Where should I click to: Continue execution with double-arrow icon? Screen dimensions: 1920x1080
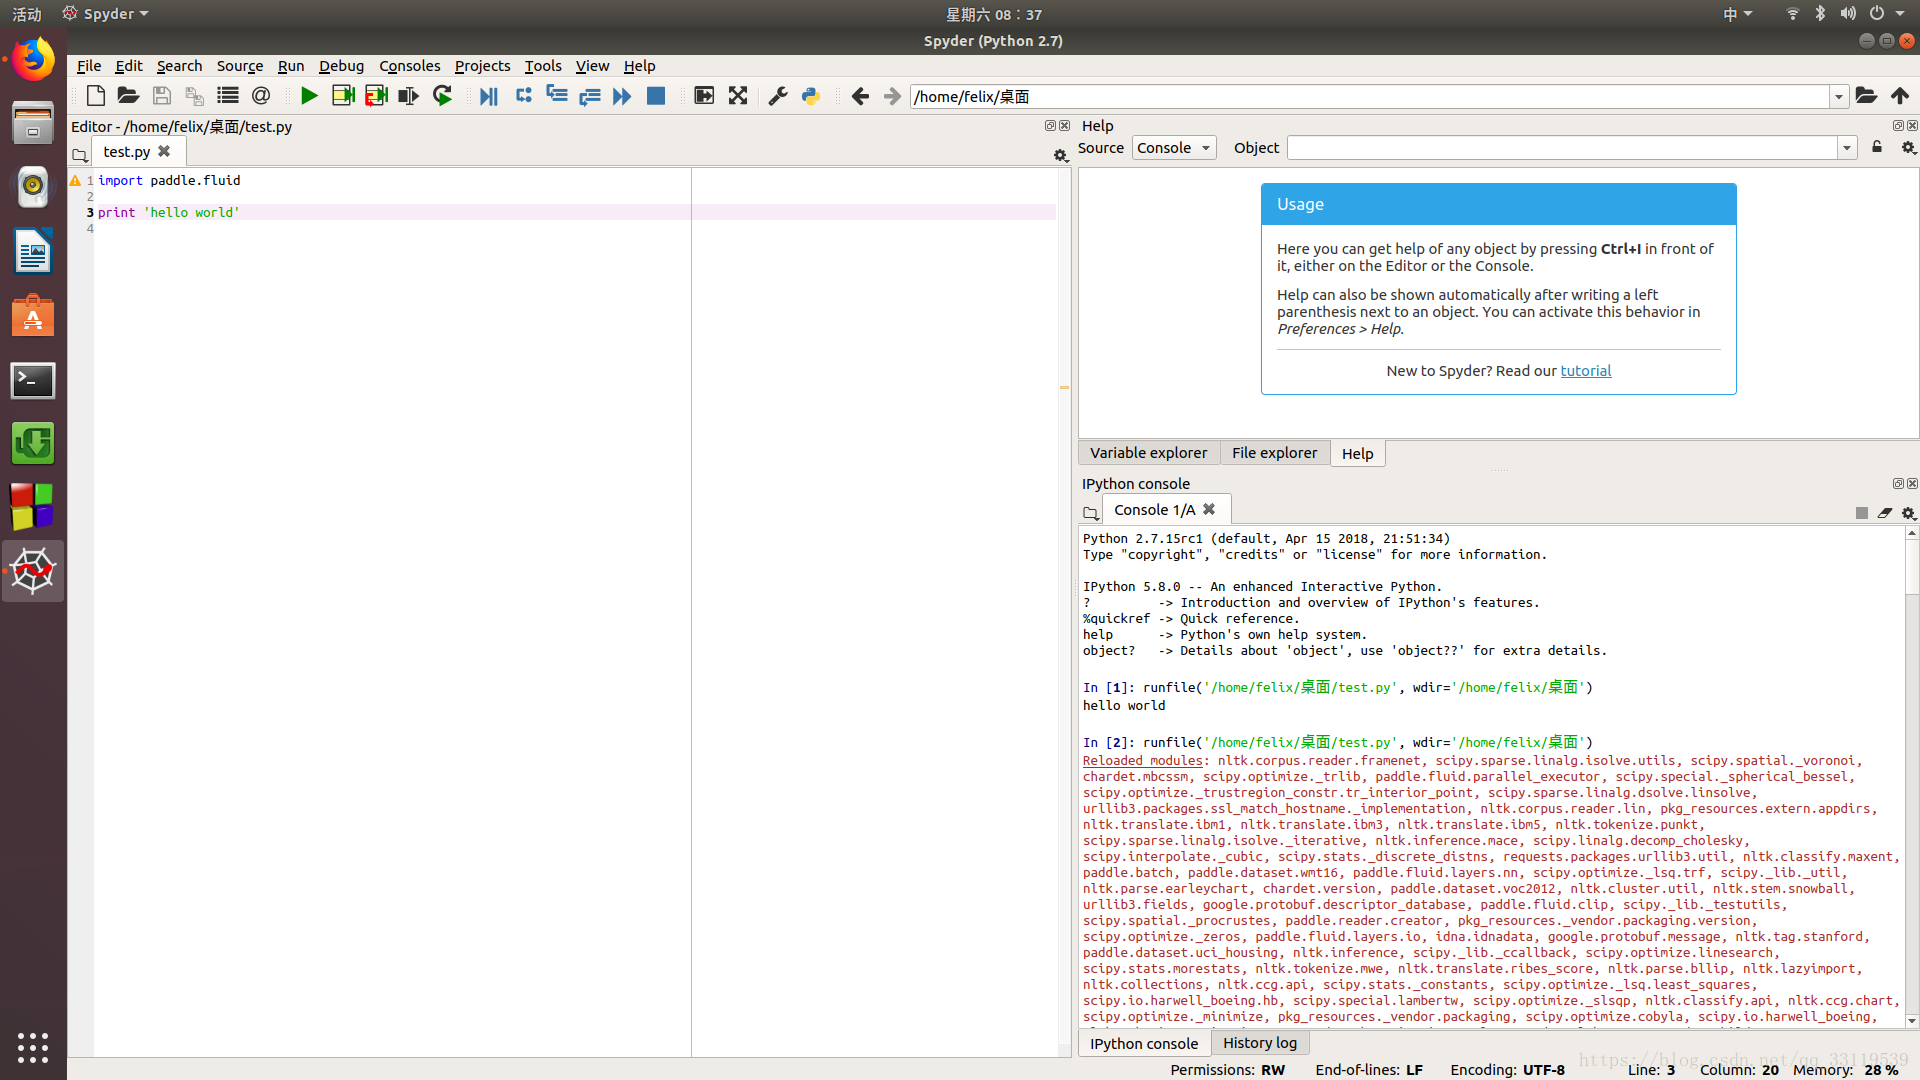click(622, 96)
